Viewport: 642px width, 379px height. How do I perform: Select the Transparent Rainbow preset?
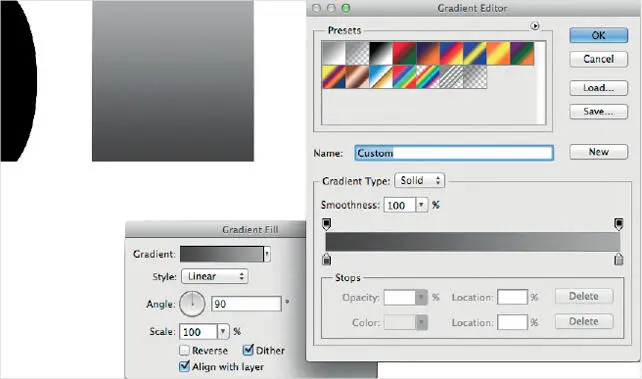pyautogui.click(x=428, y=77)
